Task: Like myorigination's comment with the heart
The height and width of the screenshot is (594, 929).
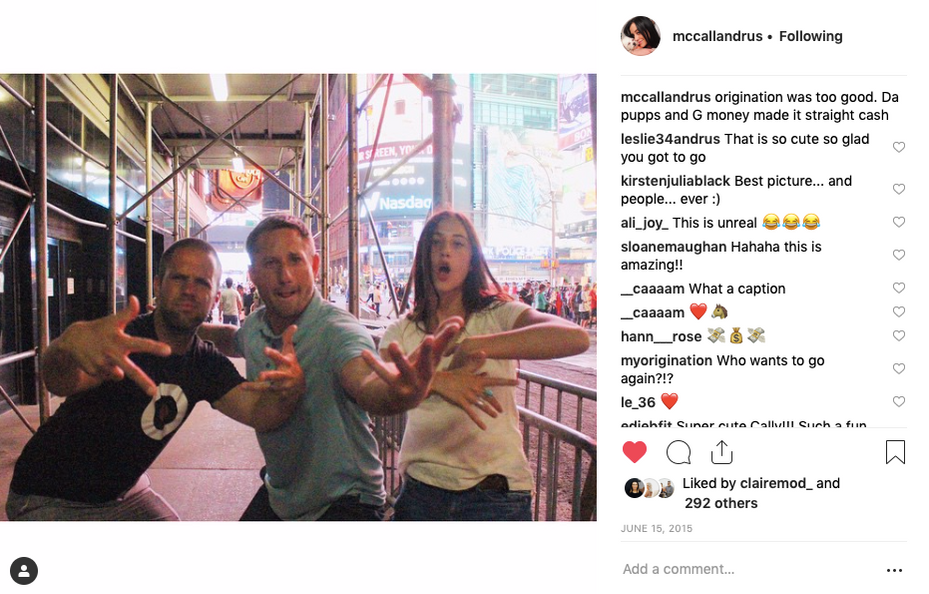Action: click(x=899, y=368)
